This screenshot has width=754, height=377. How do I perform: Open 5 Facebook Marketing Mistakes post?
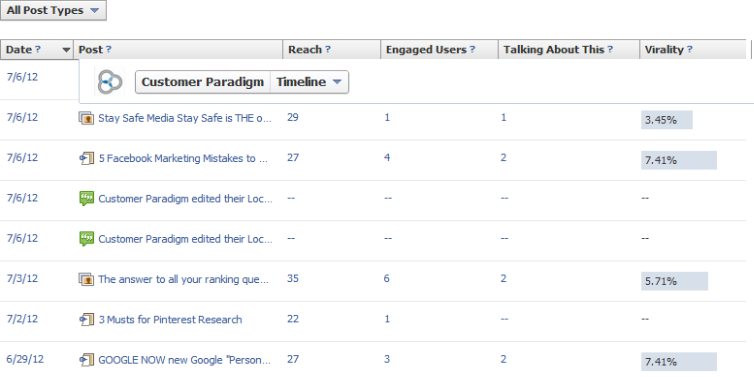[183, 158]
